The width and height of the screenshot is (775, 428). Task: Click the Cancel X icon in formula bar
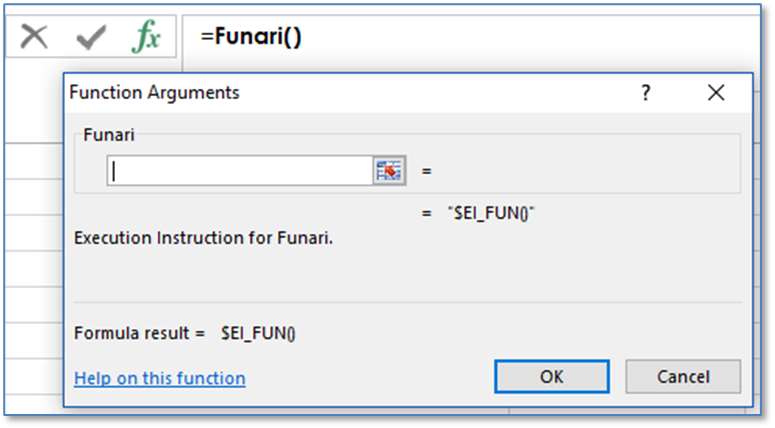click(x=34, y=37)
